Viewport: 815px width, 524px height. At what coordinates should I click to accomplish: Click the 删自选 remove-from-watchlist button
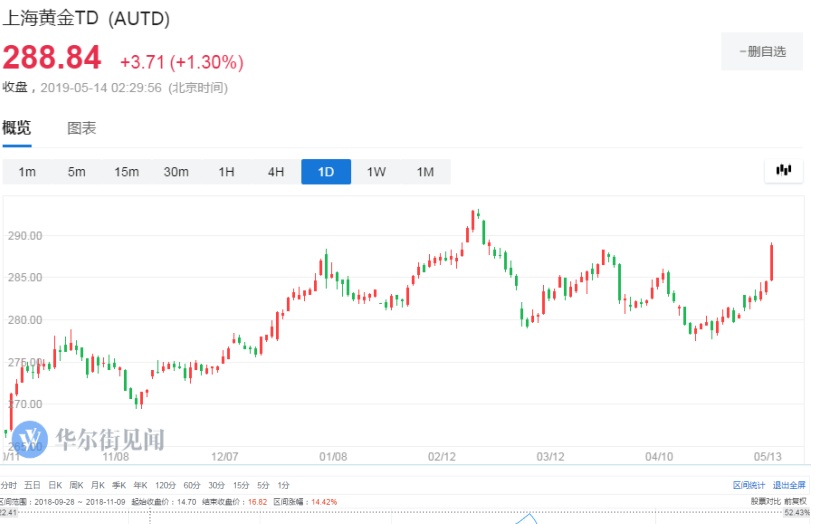point(762,51)
